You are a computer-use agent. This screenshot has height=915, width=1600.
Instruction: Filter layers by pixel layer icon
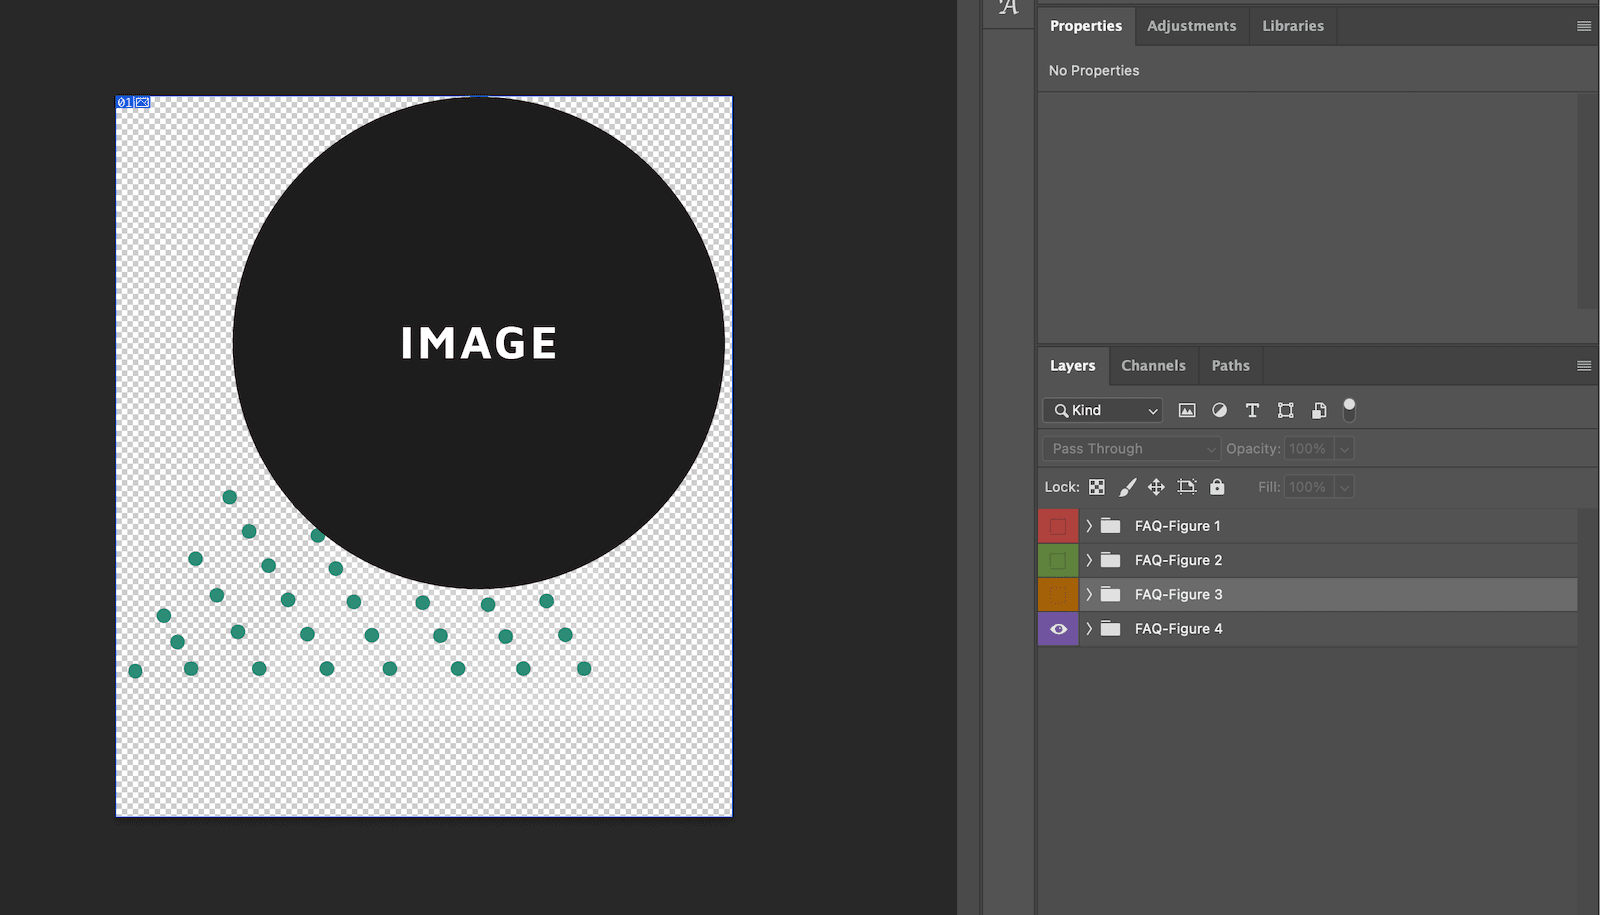tap(1187, 410)
